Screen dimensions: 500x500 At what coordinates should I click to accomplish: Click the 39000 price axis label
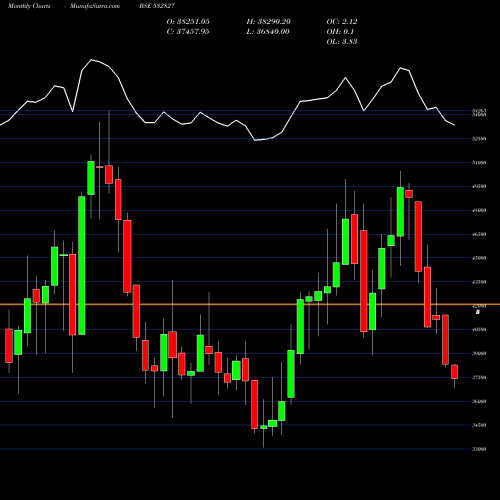point(479,354)
